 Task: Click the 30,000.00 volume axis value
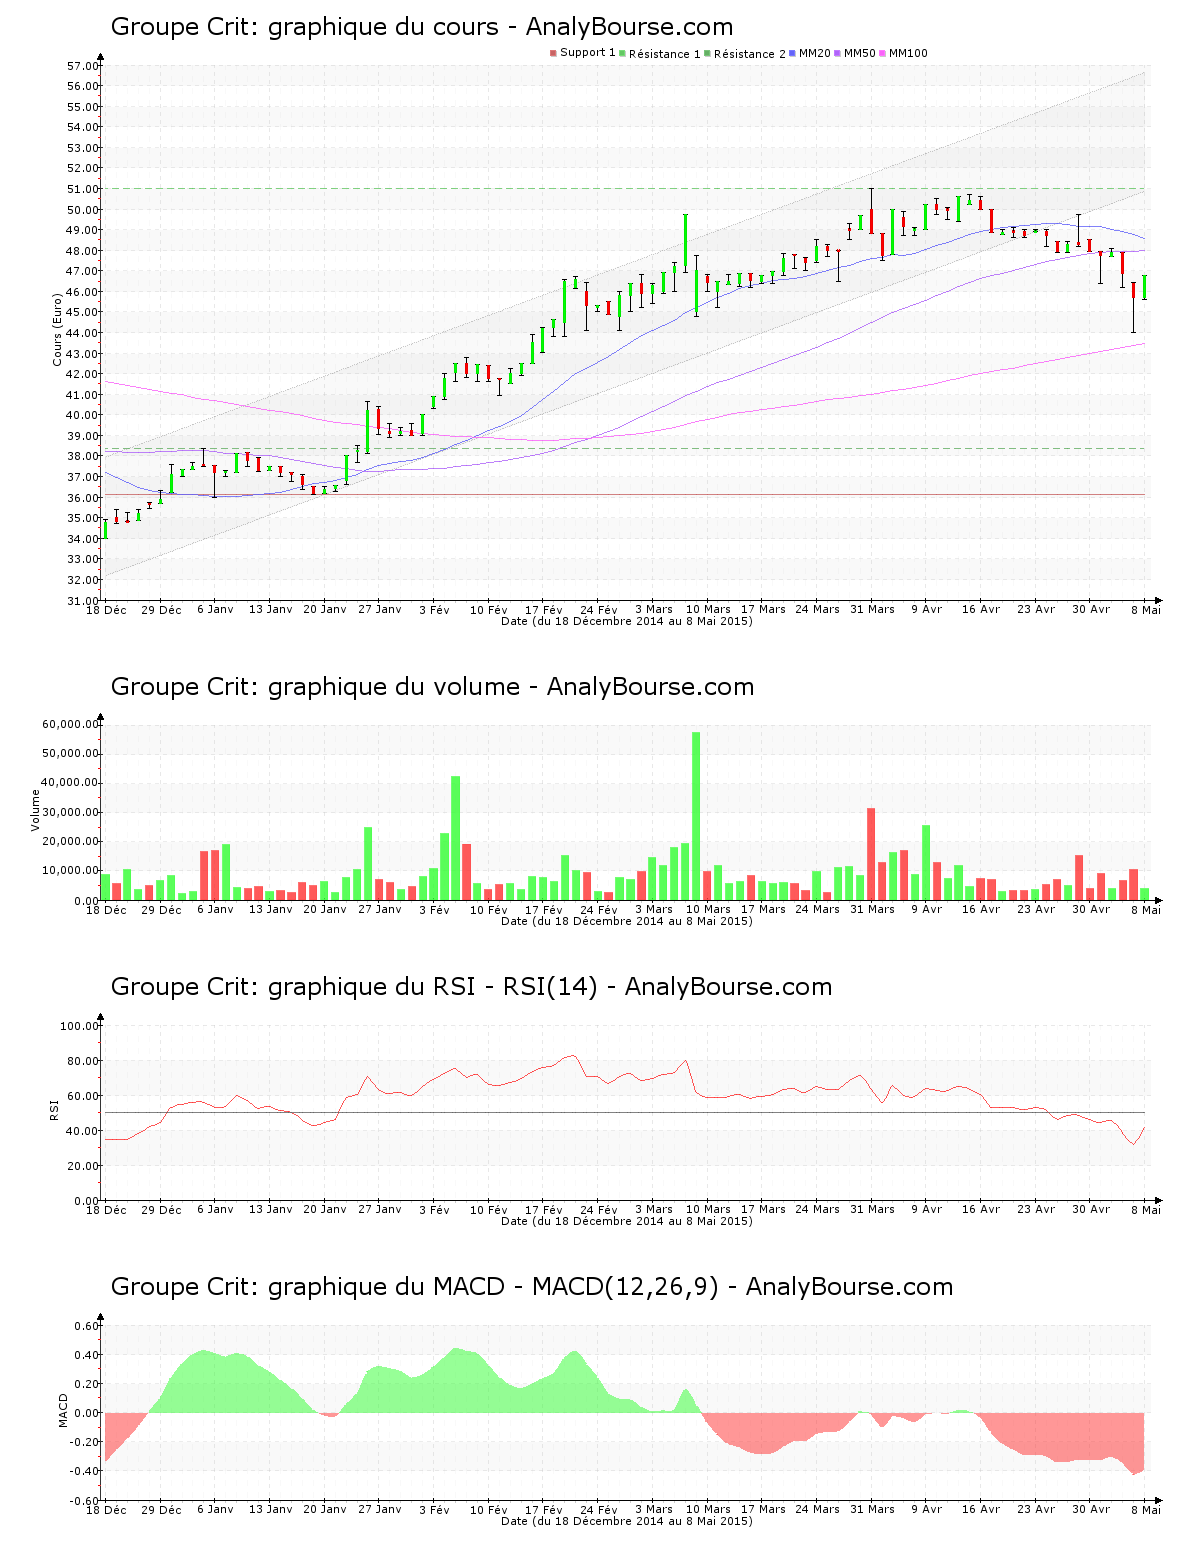pos(70,812)
